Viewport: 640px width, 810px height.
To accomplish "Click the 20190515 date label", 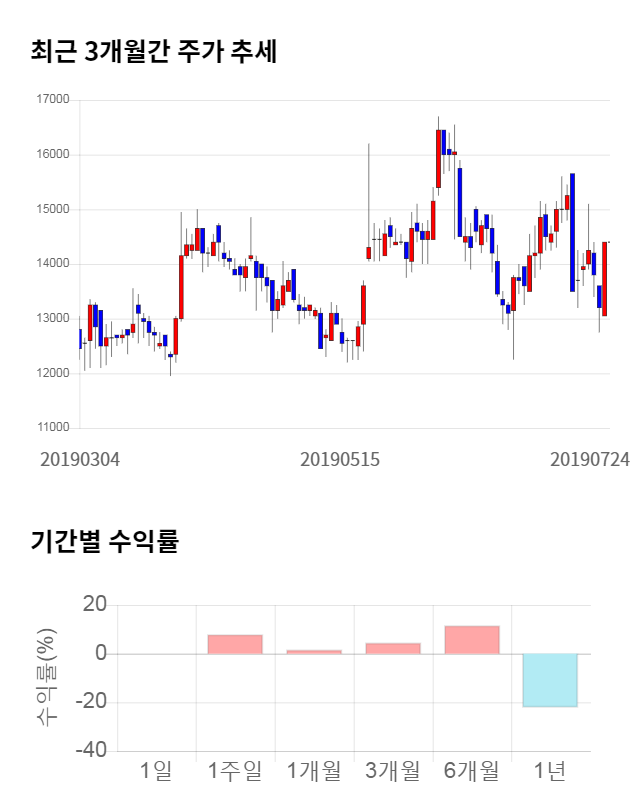I will [341, 459].
